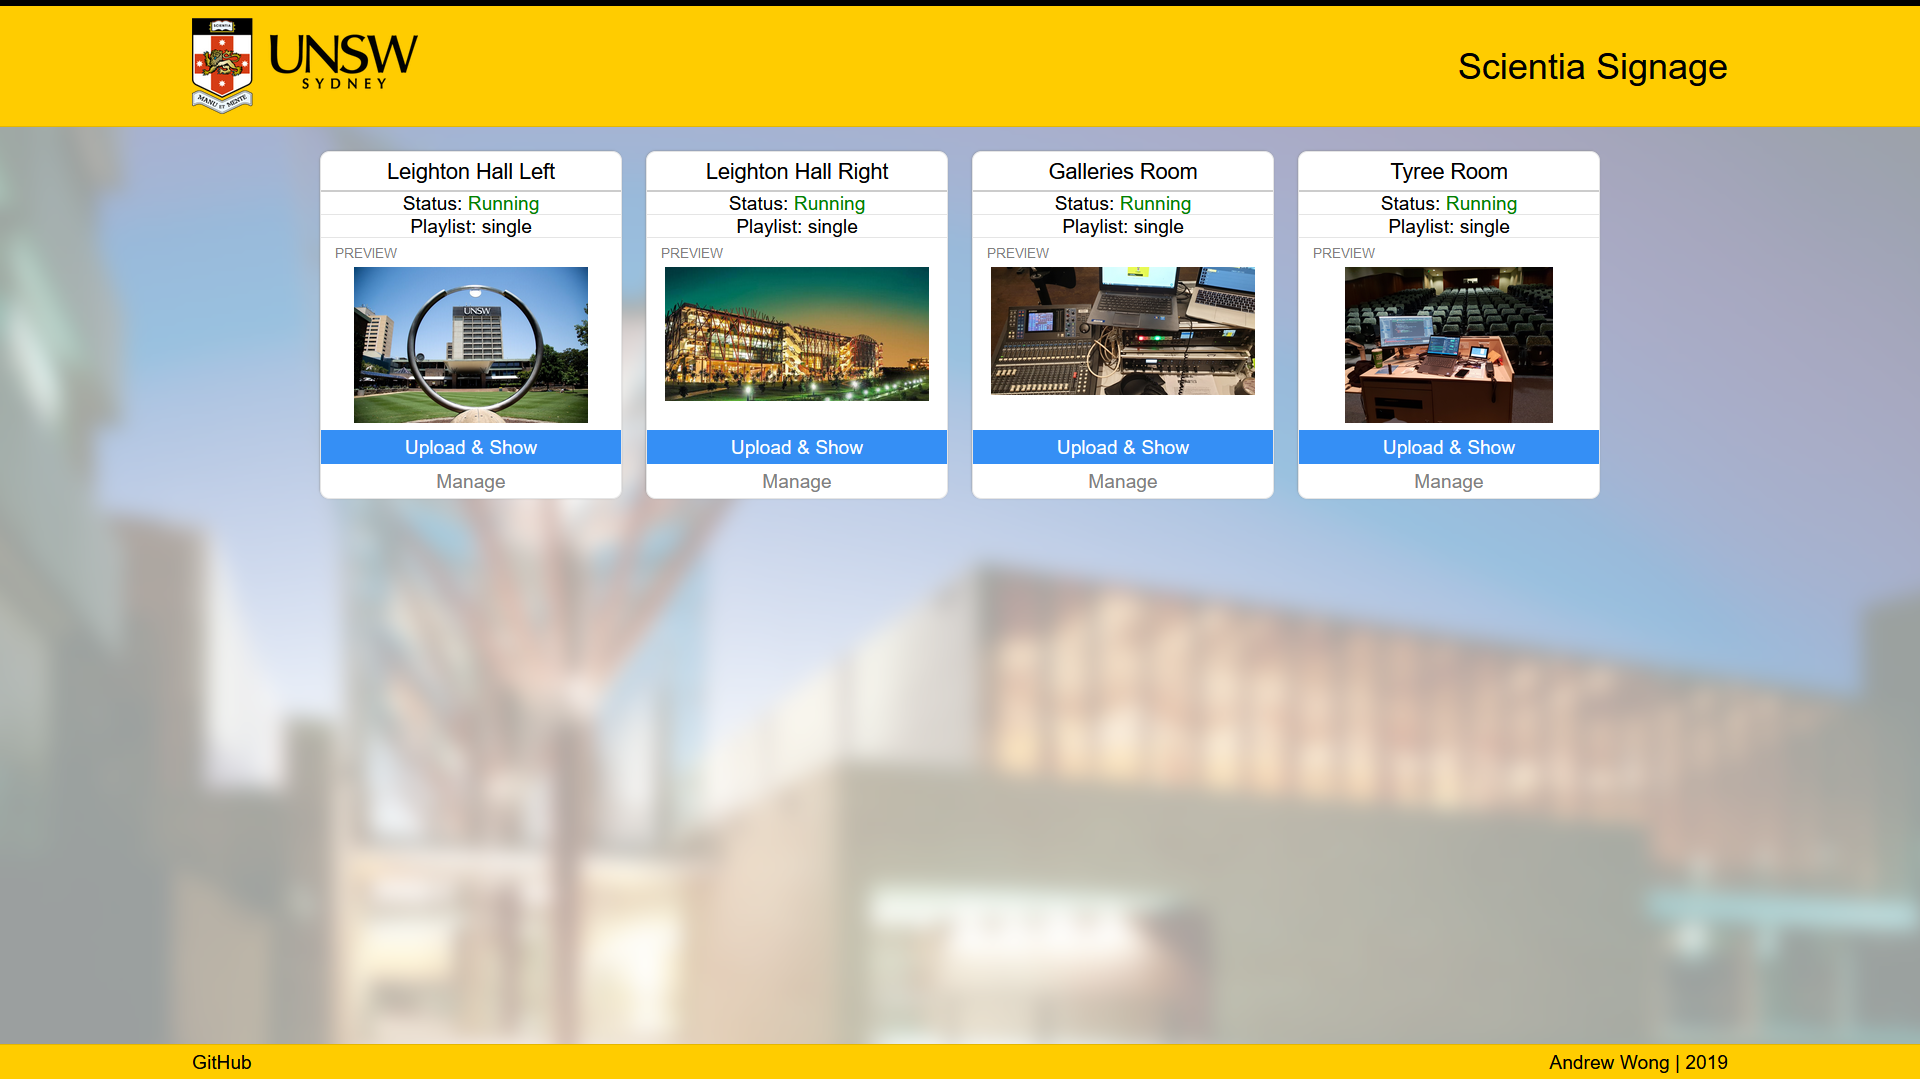Open Leighton Hall Right preview image
The width and height of the screenshot is (1920, 1079).
(797, 334)
